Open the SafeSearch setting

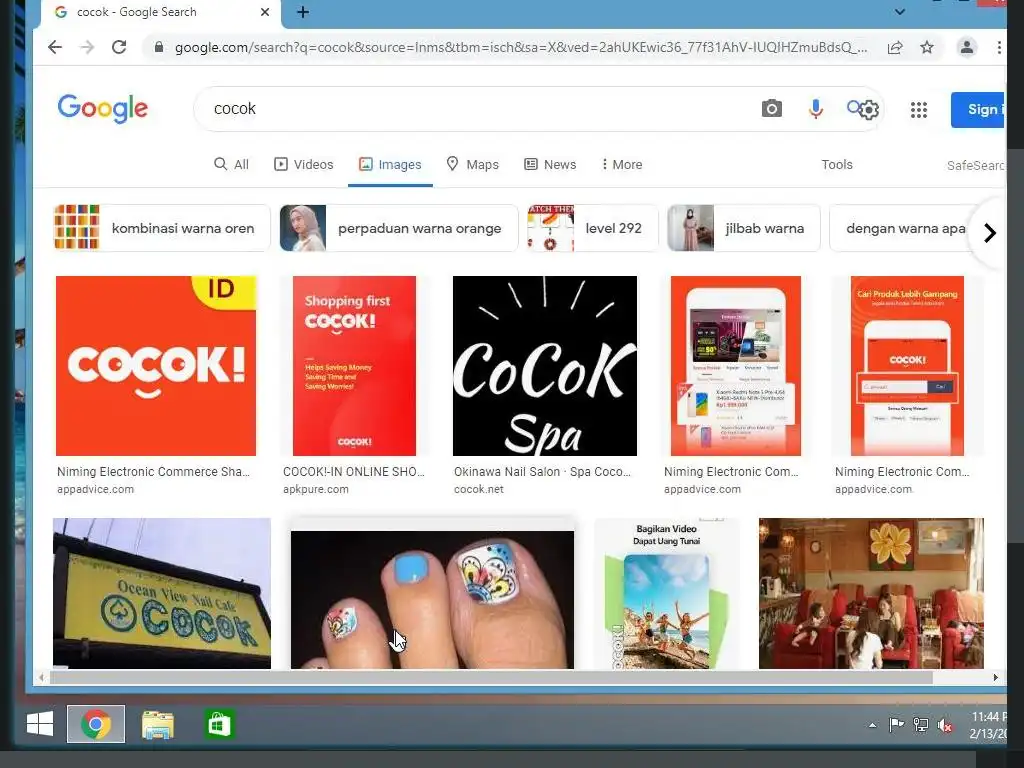(976, 166)
